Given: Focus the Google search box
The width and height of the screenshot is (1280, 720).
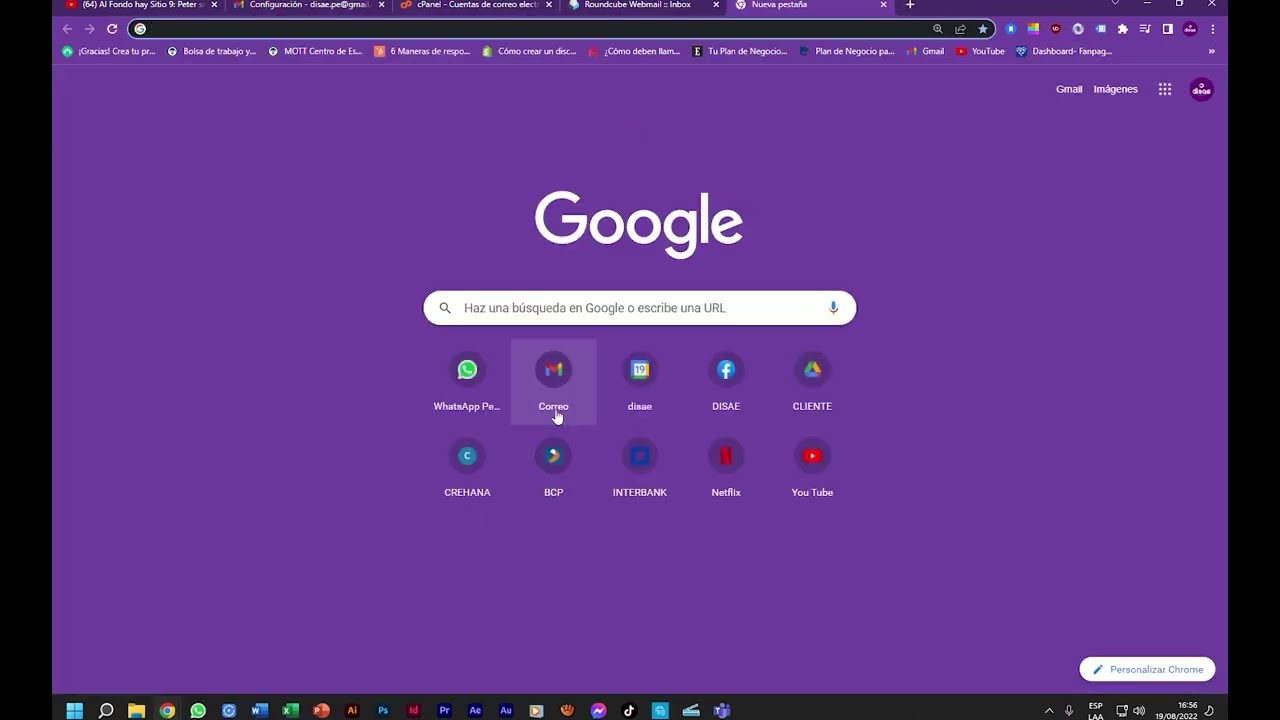Looking at the screenshot, I should [x=640, y=308].
